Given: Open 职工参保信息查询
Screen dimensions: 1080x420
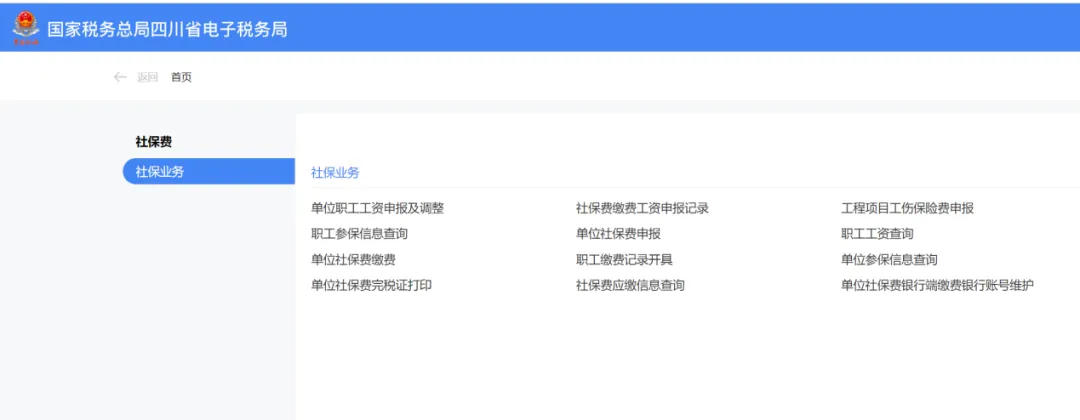Looking at the screenshot, I should (359, 234).
